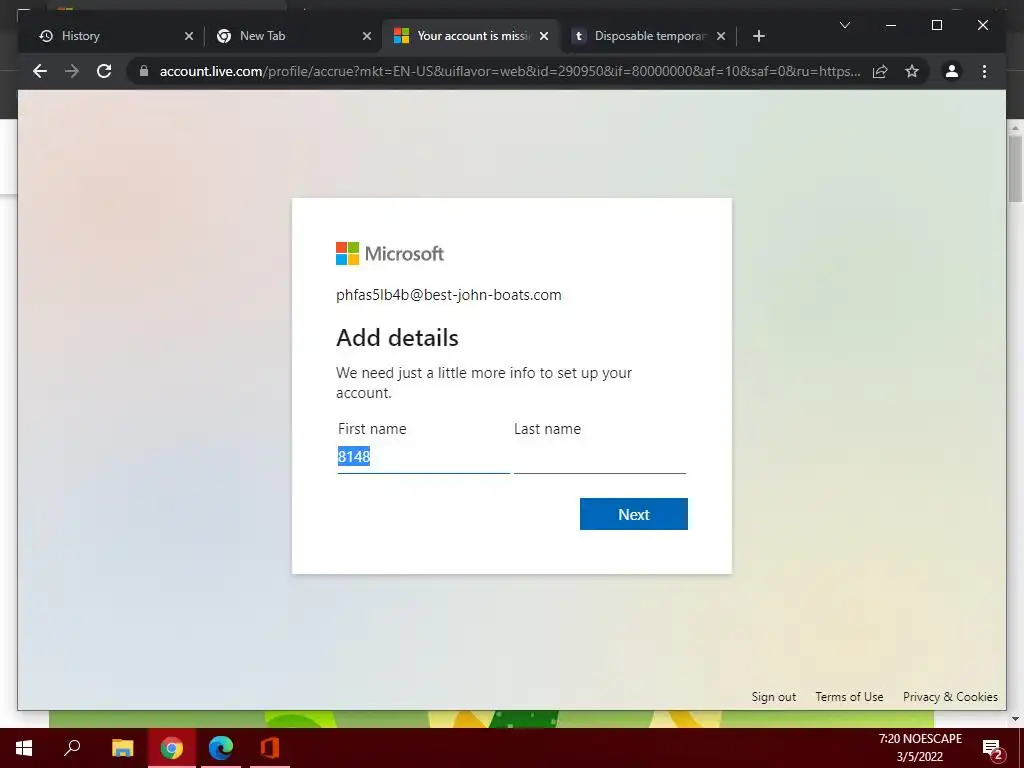Click the email phfas5lb4b@best-john-boats.com
The image size is (1024, 768).
point(449,295)
